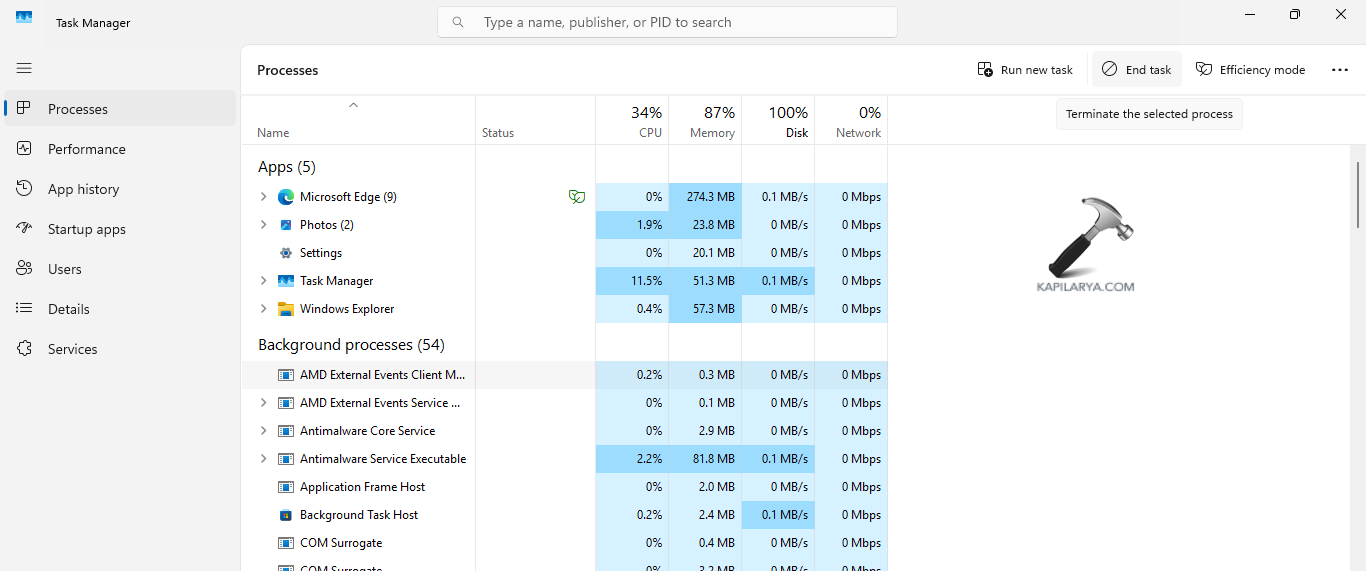Open the Performance page
The image size is (1366, 571).
[87, 149]
